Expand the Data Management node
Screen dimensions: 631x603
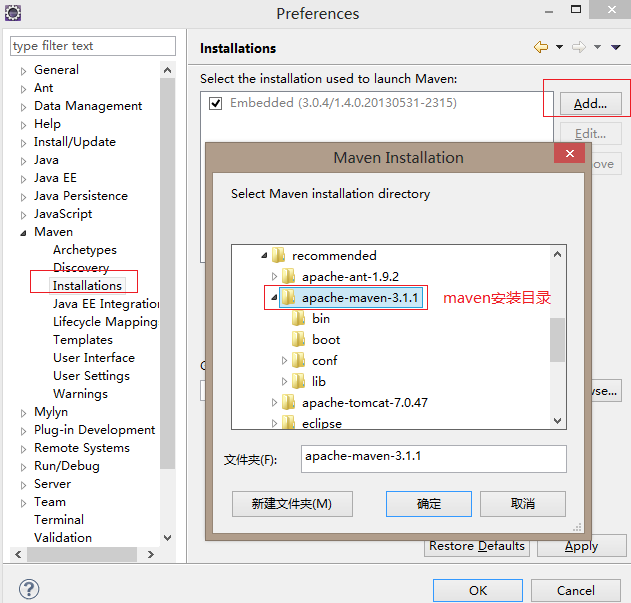pyautogui.click(x=23, y=107)
